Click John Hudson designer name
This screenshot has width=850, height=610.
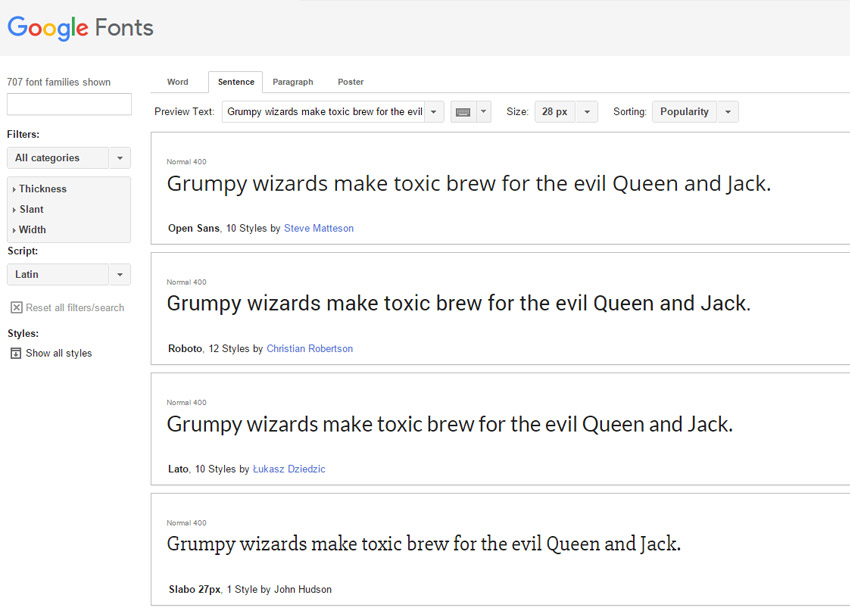(x=302, y=589)
